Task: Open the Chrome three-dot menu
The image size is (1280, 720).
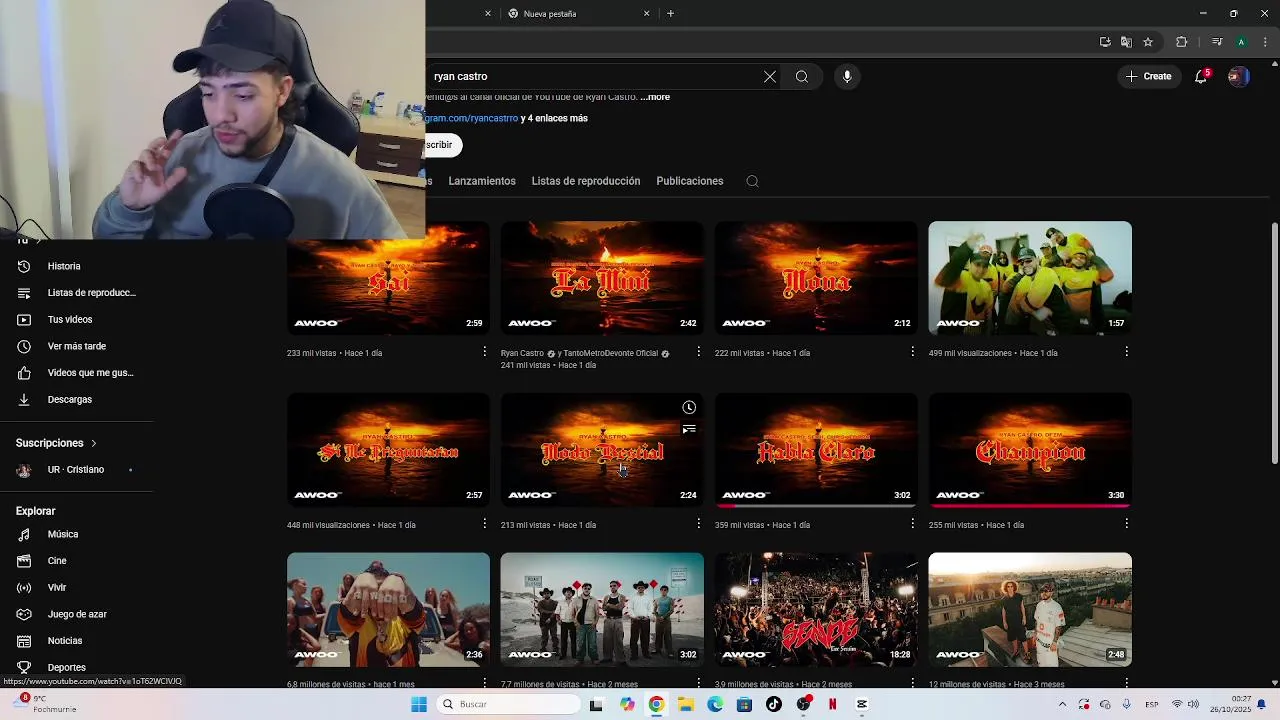Action: pyautogui.click(x=1265, y=42)
